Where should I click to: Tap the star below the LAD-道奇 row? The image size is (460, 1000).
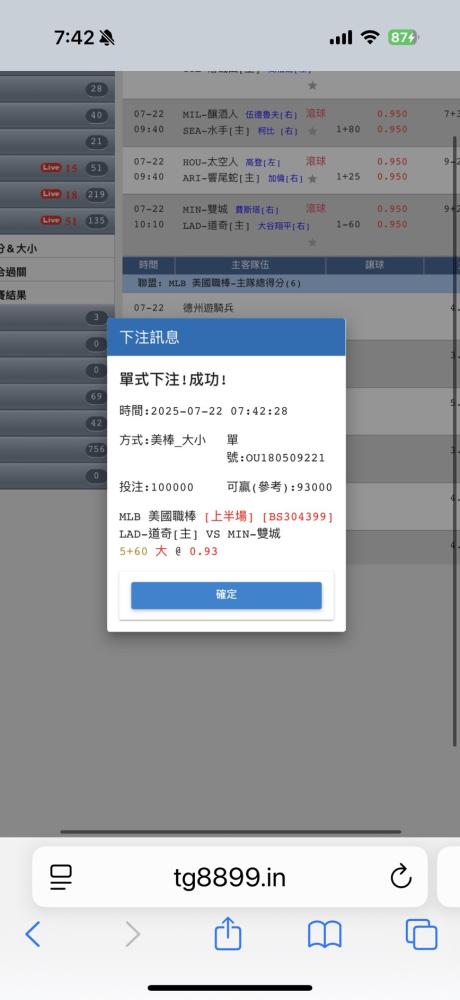312,242
